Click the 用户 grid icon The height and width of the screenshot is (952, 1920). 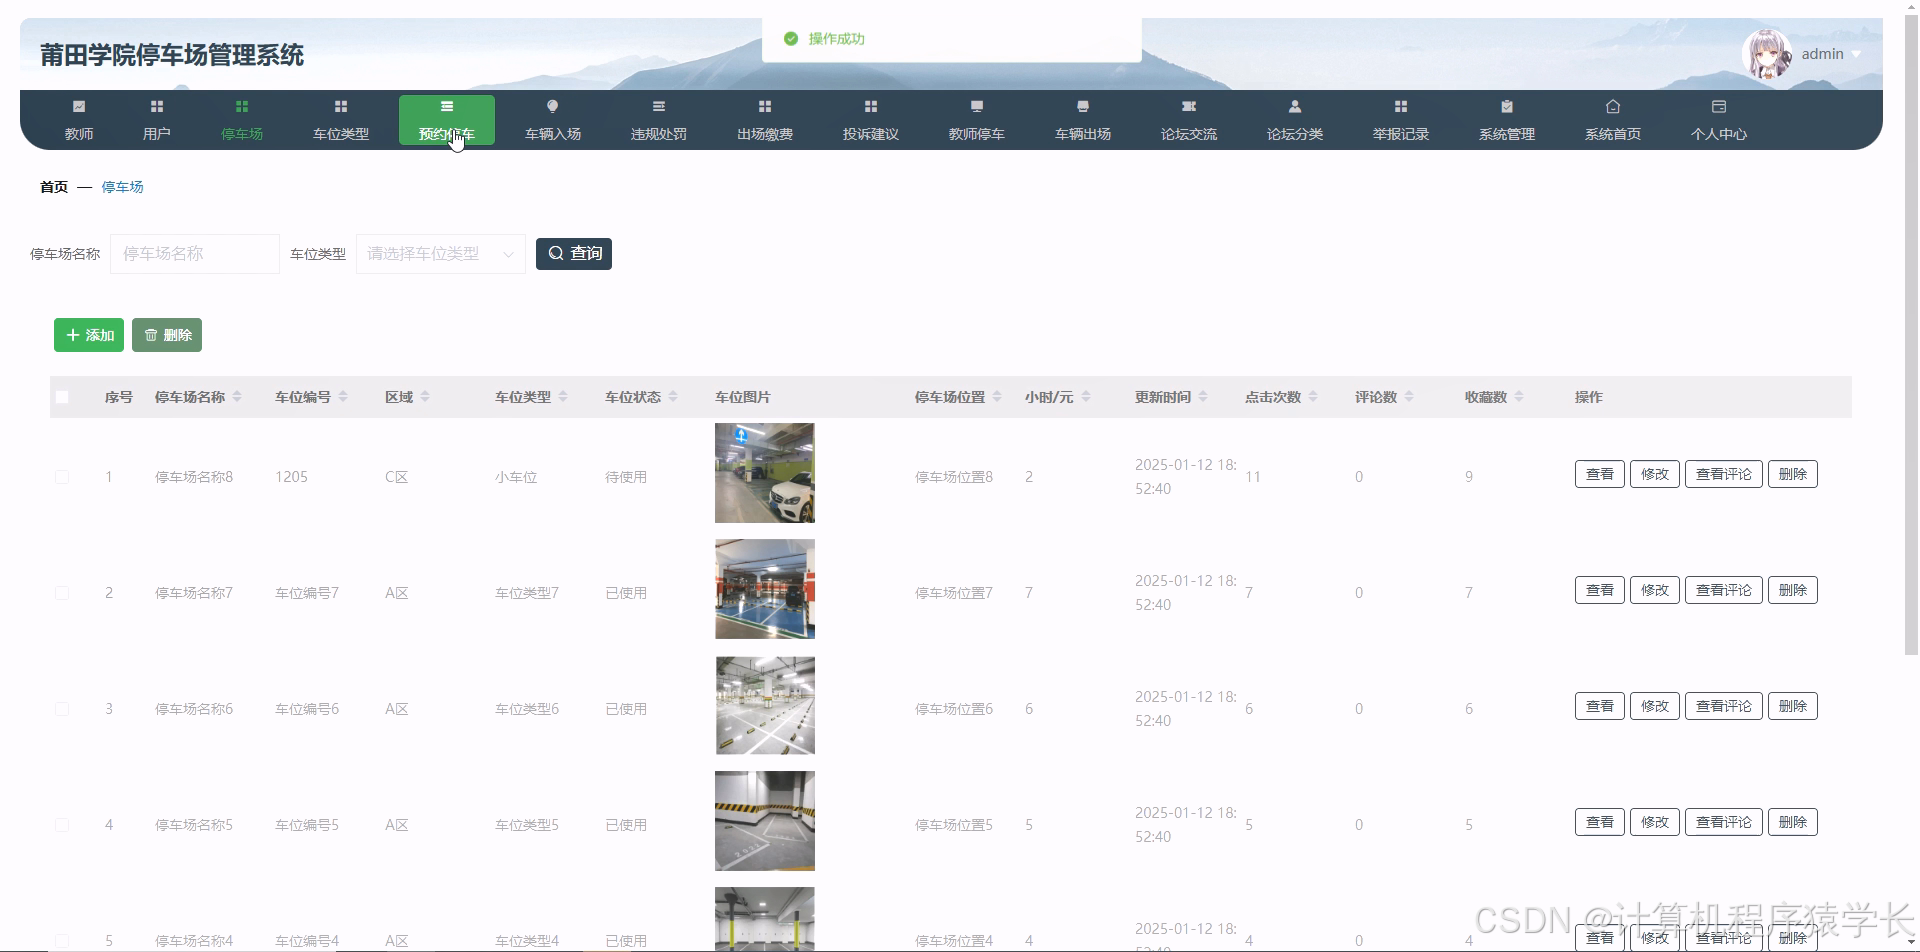click(x=157, y=106)
